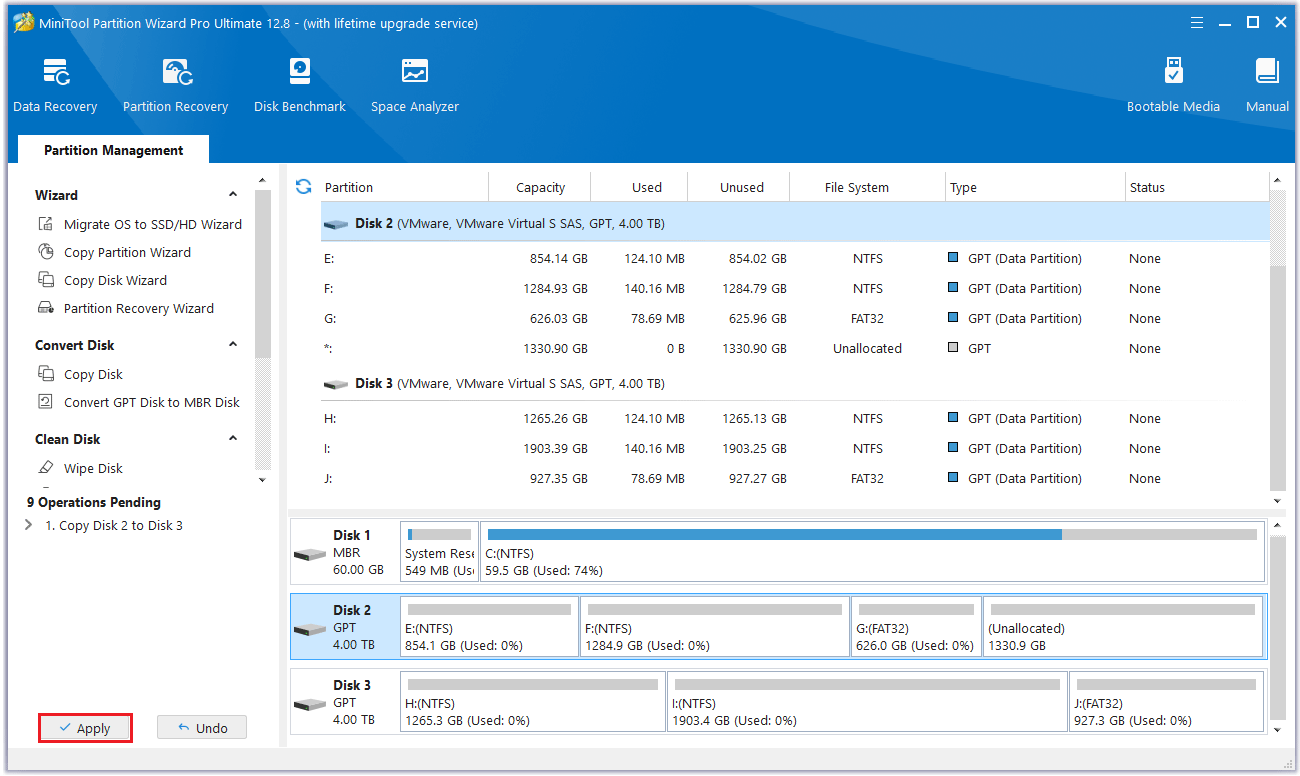Viewport: 1300px width, 776px height.
Task: Select F:(NTFS) block in Disk 2 map
Action: pos(715,627)
